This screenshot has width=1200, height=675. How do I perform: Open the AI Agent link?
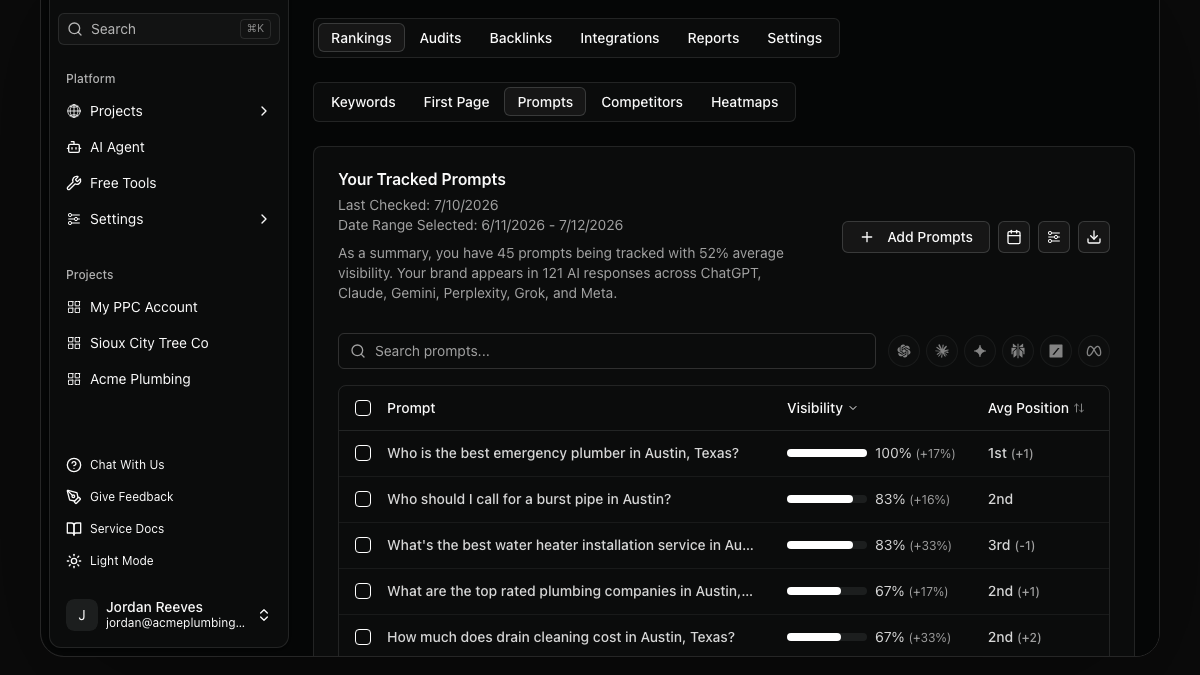[117, 147]
